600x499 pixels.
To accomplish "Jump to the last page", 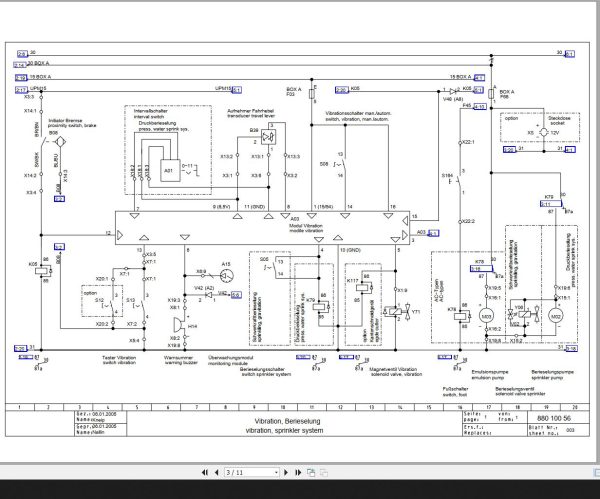I will [x=298, y=473].
